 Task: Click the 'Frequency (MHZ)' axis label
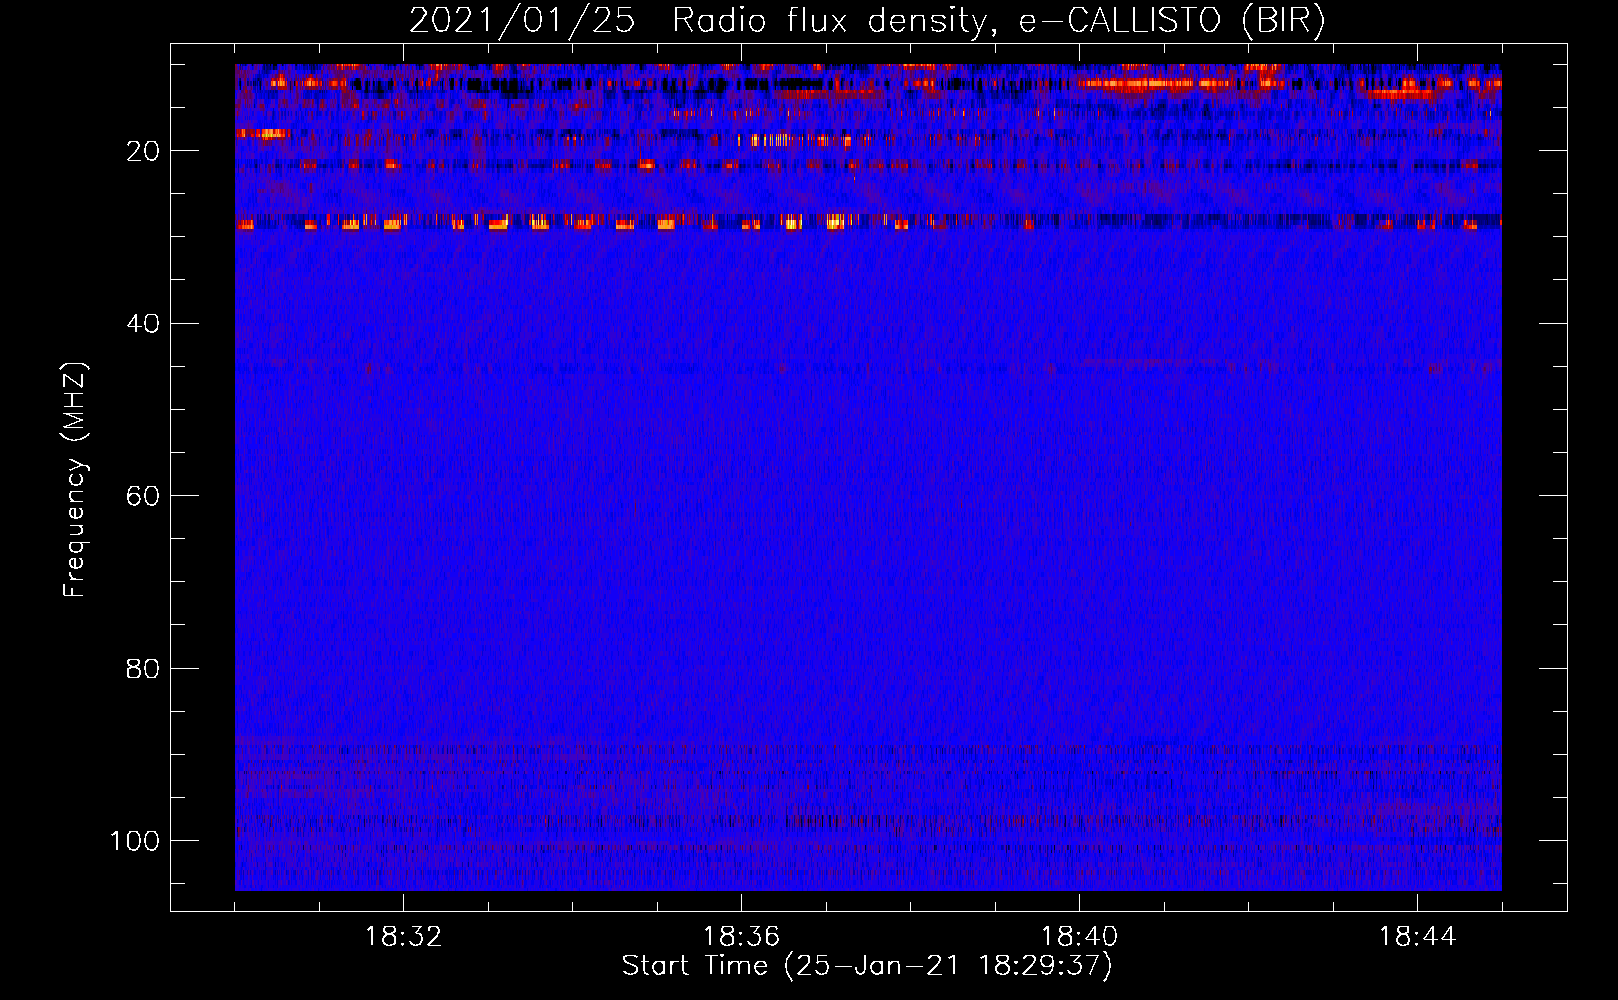point(75,479)
